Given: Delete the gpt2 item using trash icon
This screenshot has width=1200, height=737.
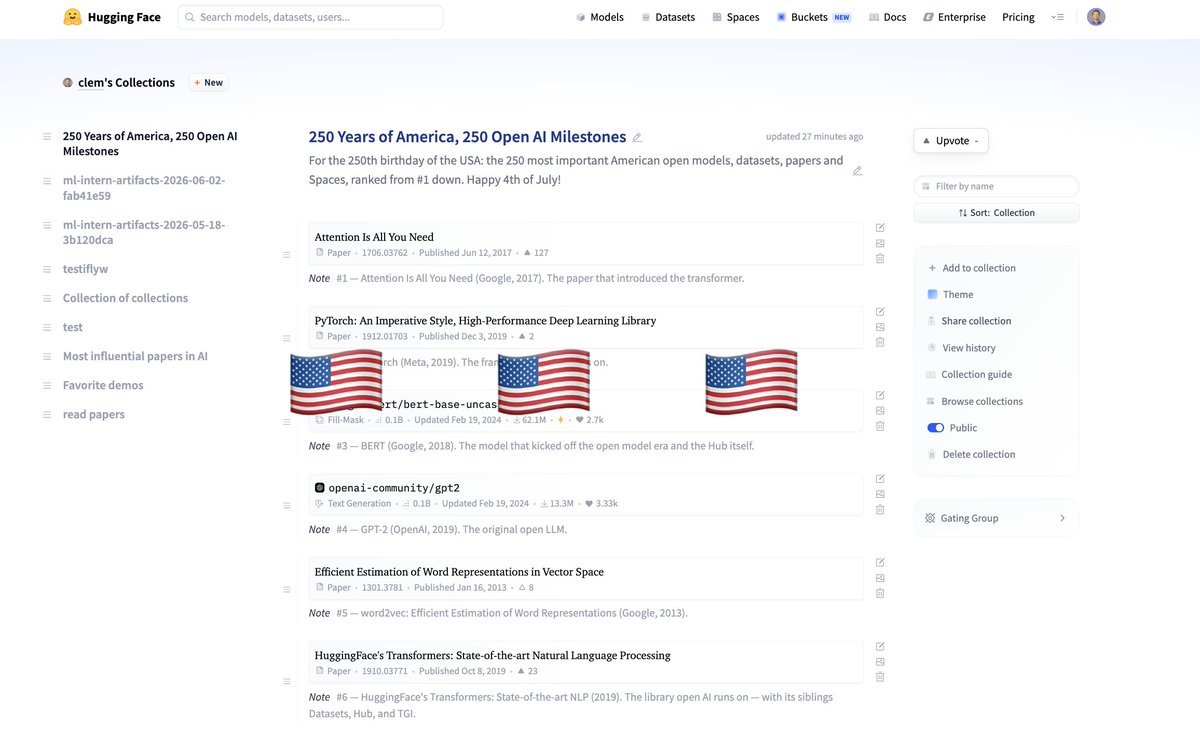Looking at the screenshot, I should pyautogui.click(x=880, y=510).
